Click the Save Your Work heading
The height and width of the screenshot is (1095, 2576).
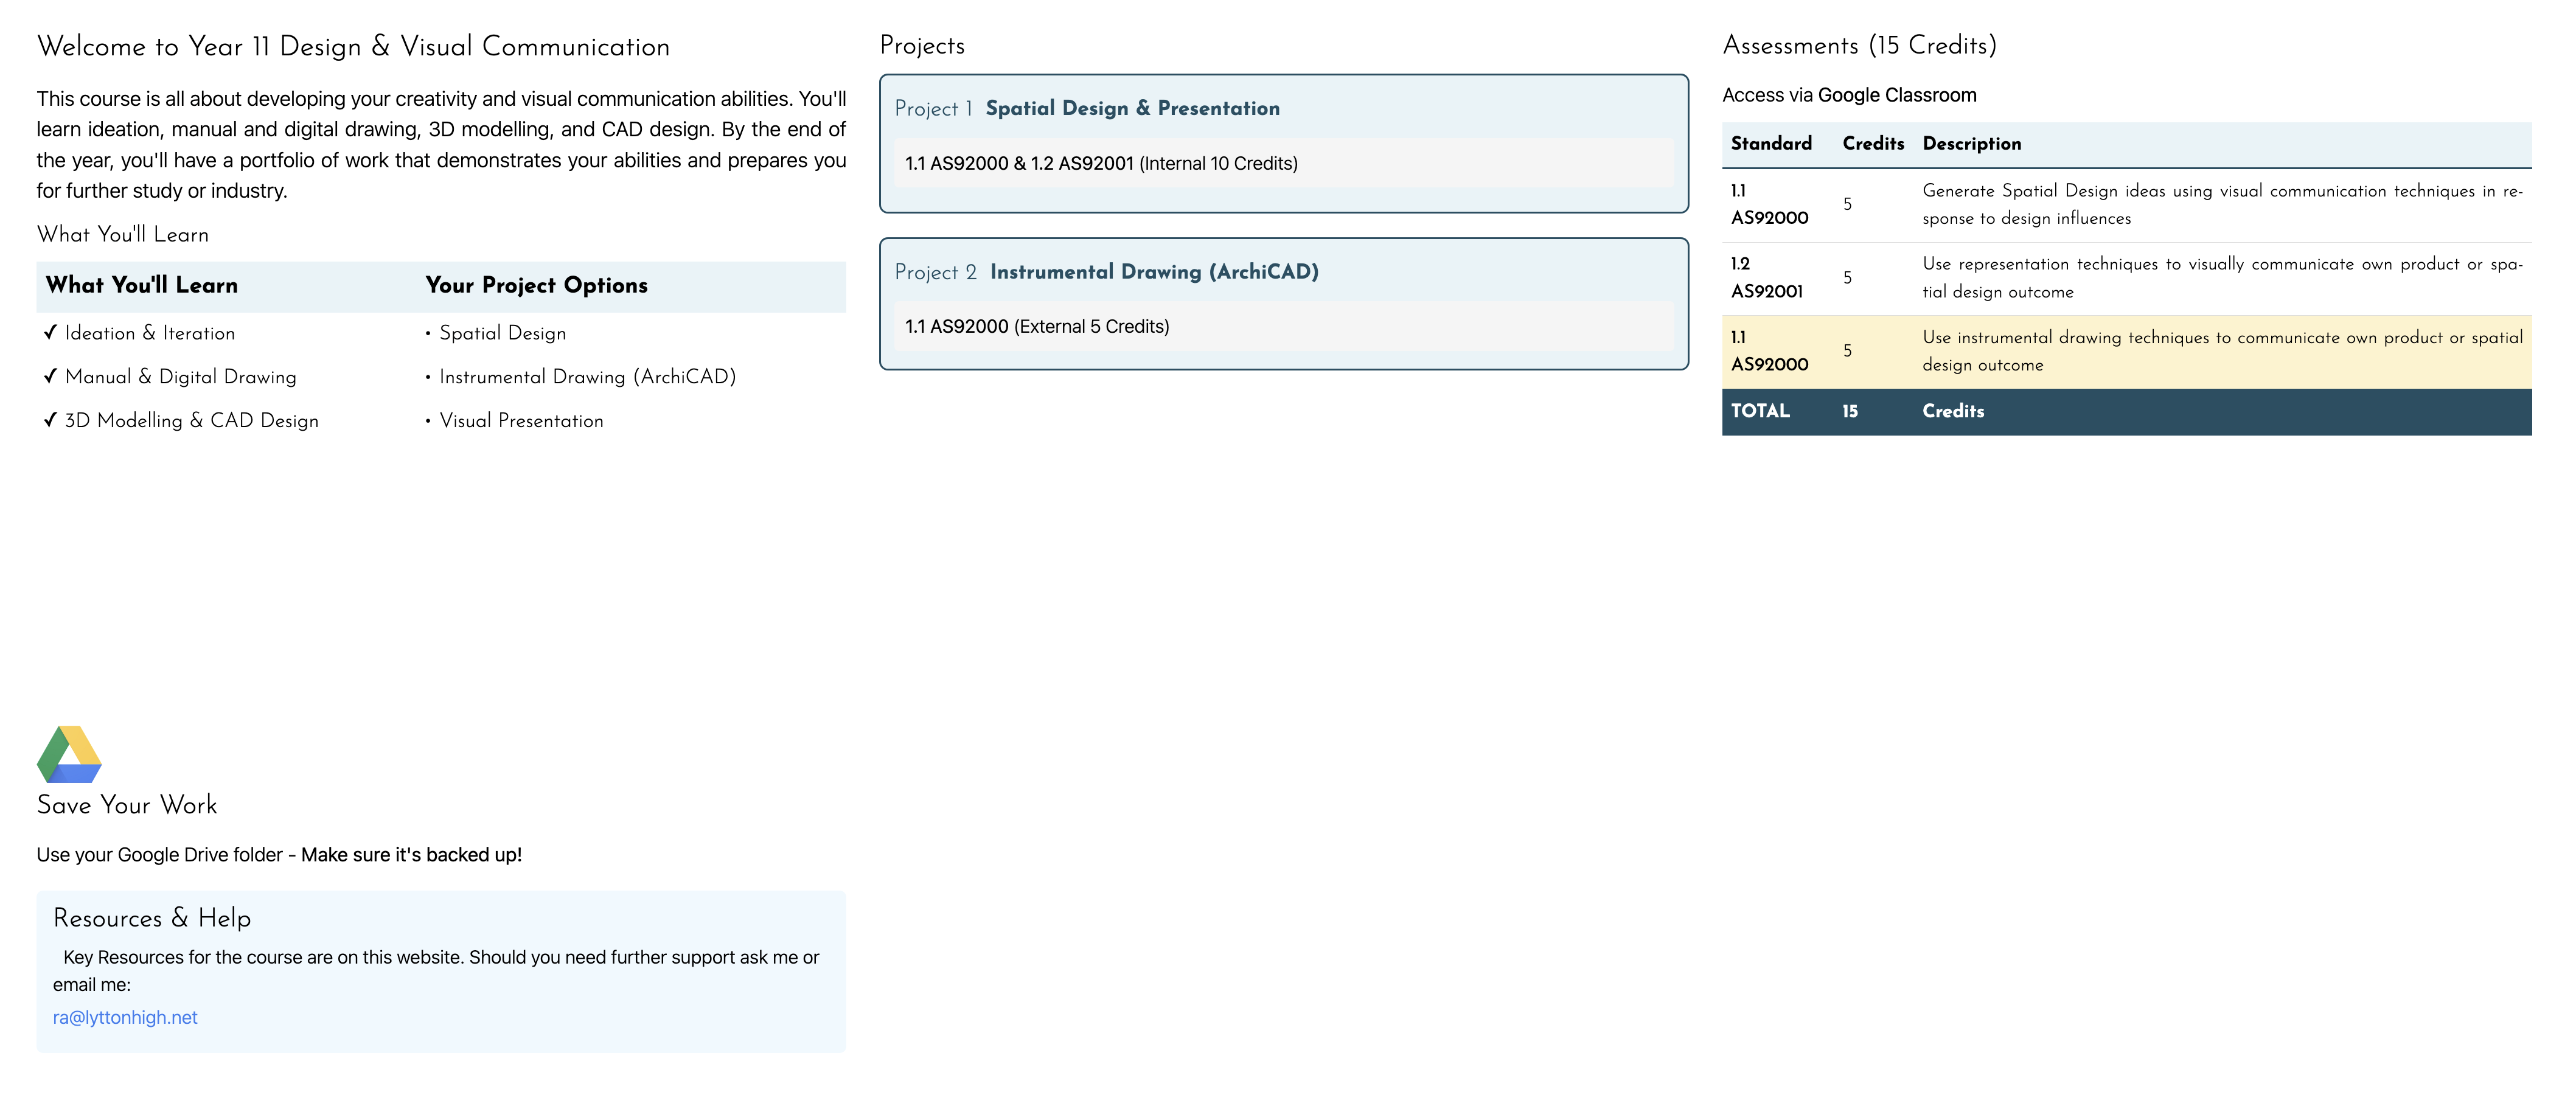pyautogui.click(x=127, y=805)
